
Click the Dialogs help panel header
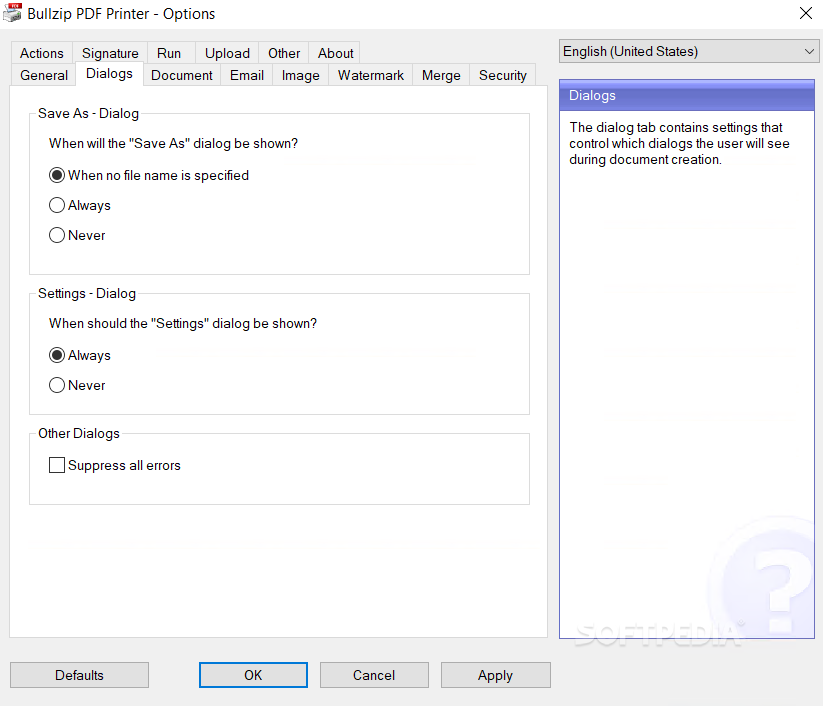pyautogui.click(x=687, y=96)
